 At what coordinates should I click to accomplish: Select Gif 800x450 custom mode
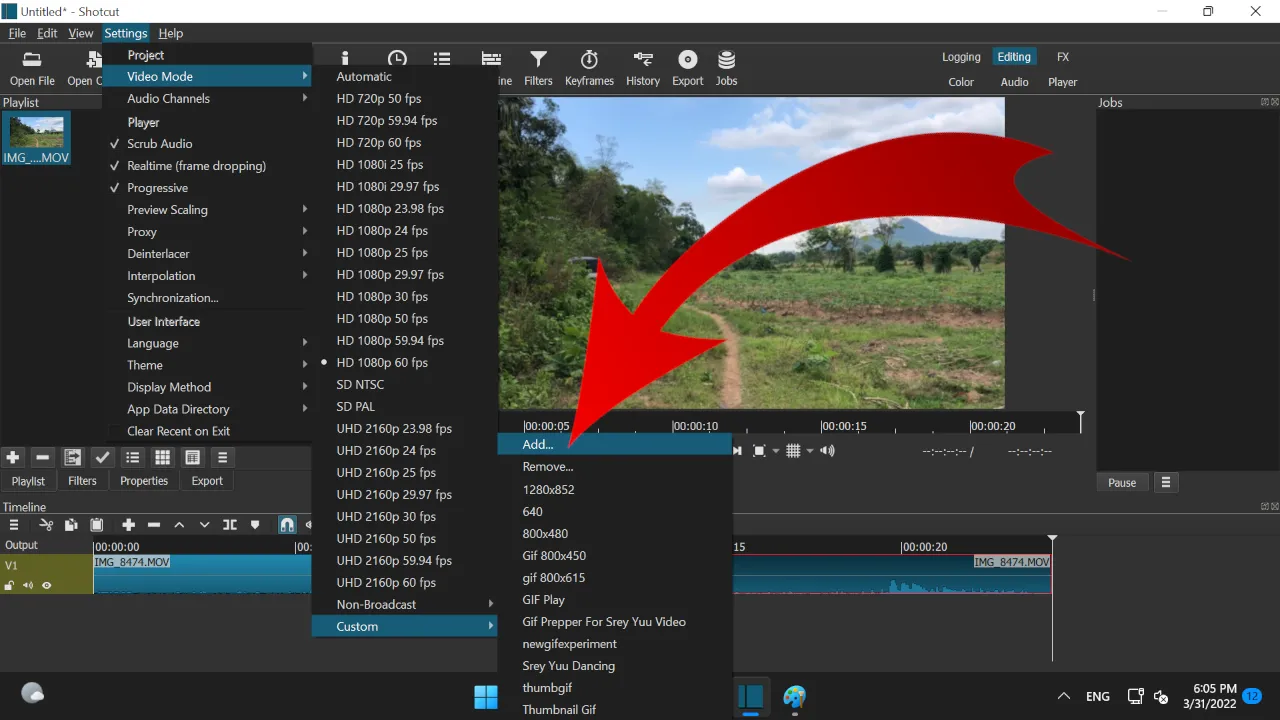(615, 556)
